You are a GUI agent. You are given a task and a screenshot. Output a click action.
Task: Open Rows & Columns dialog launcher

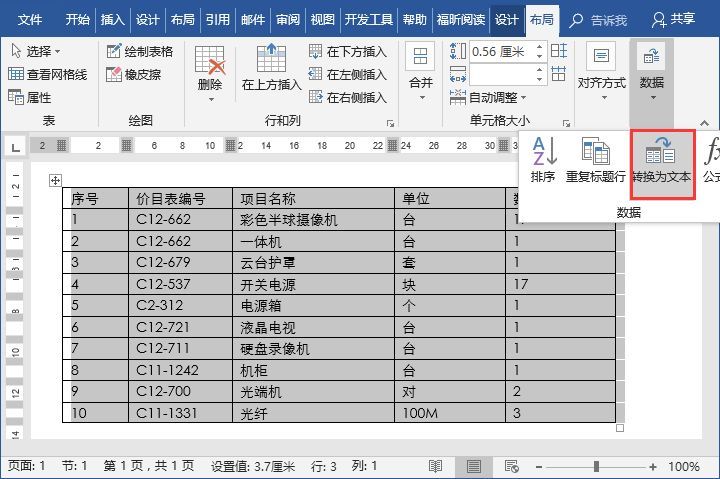click(390, 123)
